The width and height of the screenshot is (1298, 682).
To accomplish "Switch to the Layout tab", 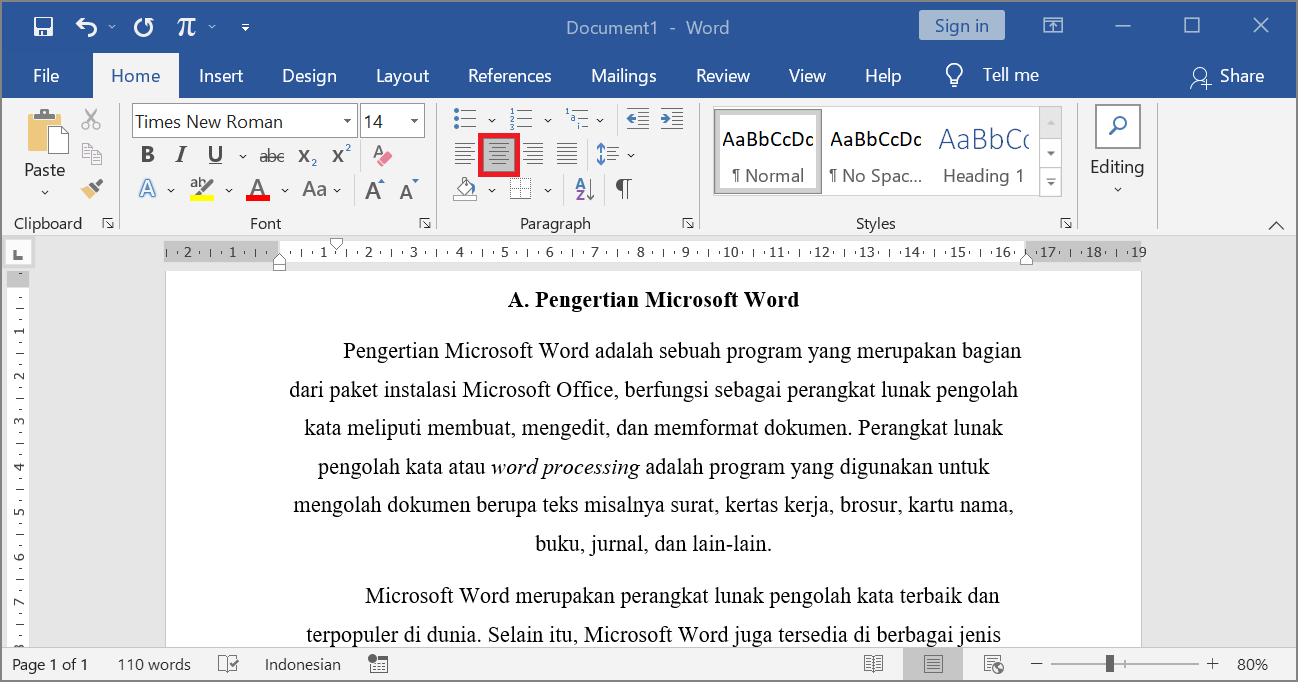I will point(402,76).
